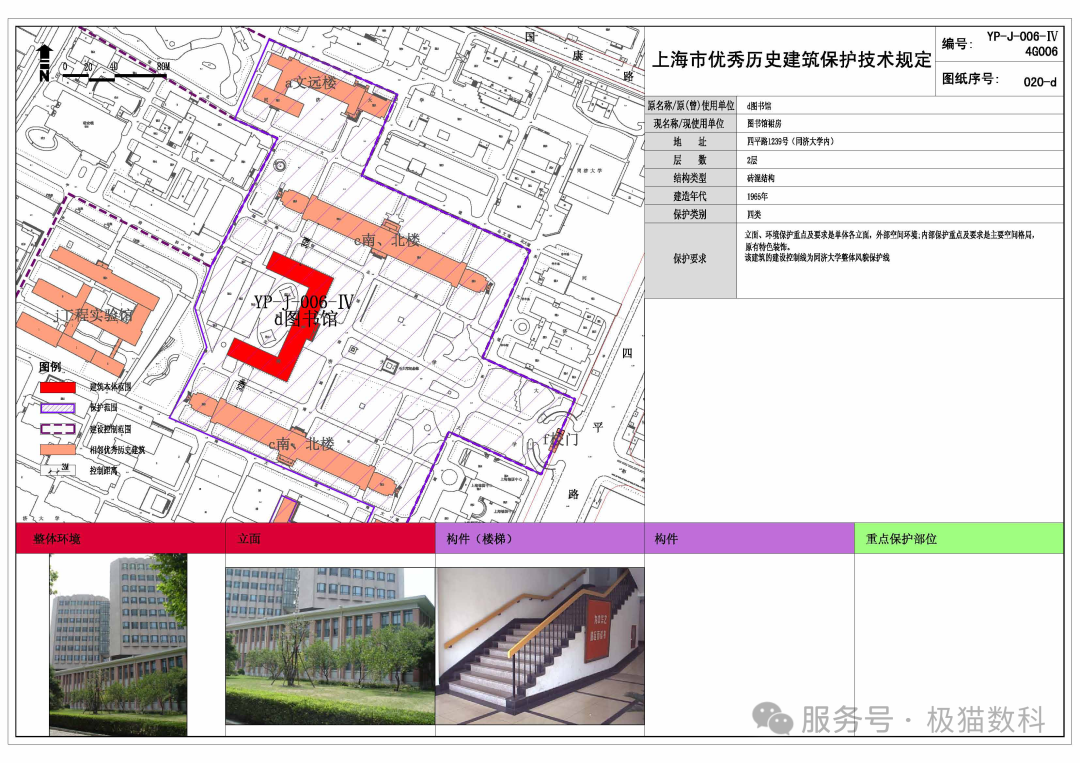Click the orange 相邻优秀历史建筑 legend swatch
The width and height of the screenshot is (1080, 763).
[58, 450]
